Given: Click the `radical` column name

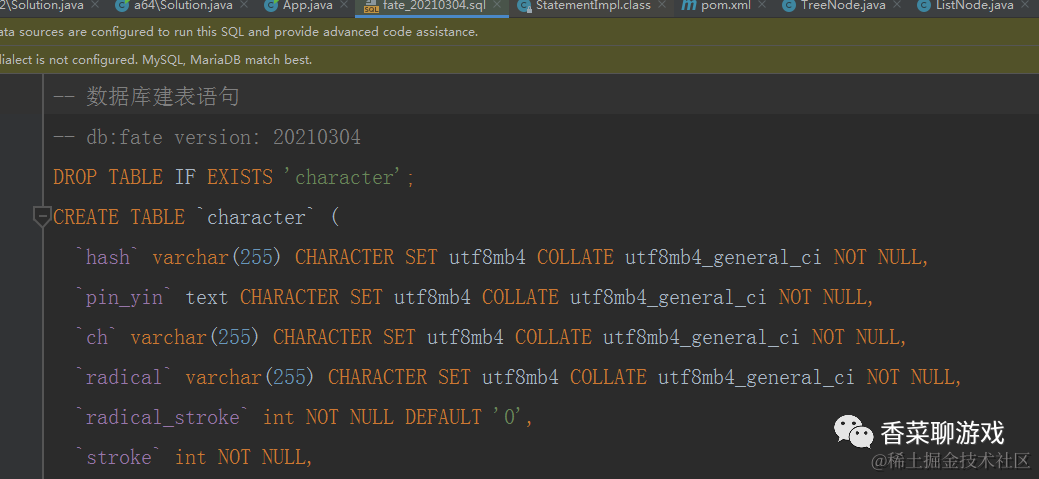Looking at the screenshot, I should [x=125, y=377].
